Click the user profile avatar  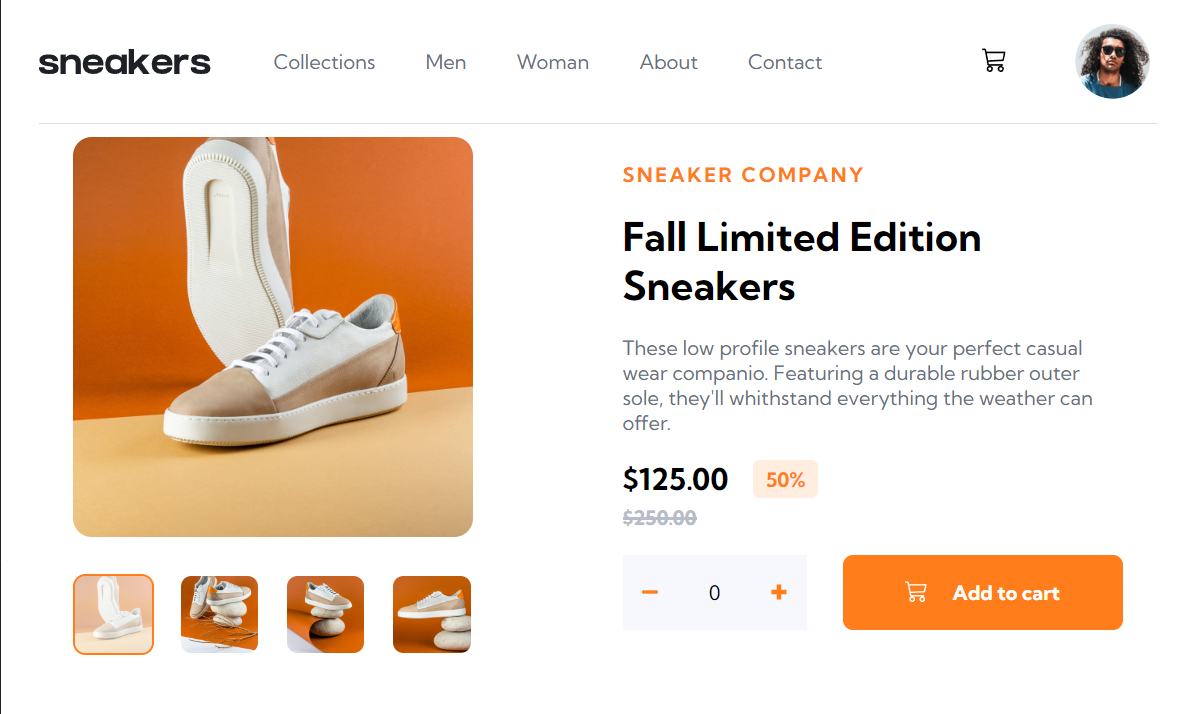point(1112,61)
